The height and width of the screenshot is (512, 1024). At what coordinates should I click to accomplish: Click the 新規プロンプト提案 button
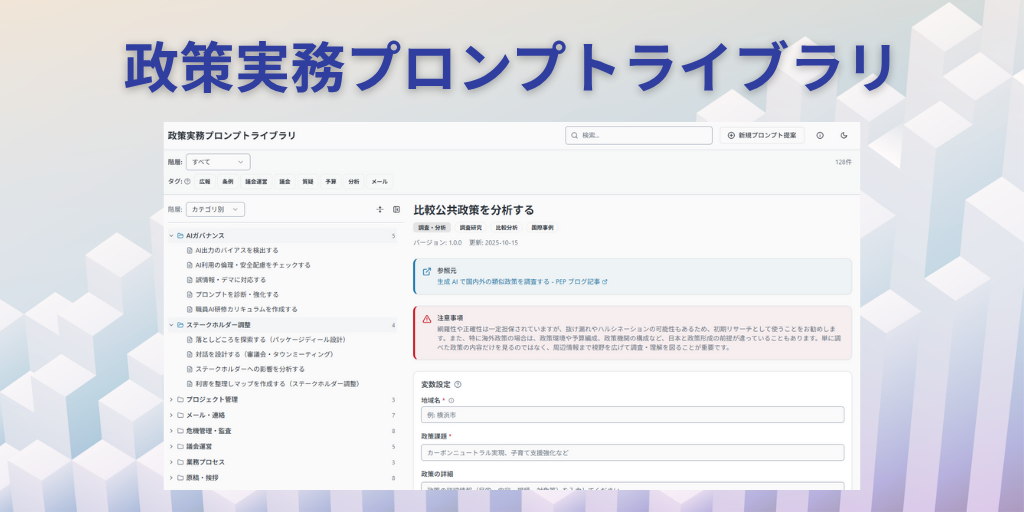[x=762, y=135]
